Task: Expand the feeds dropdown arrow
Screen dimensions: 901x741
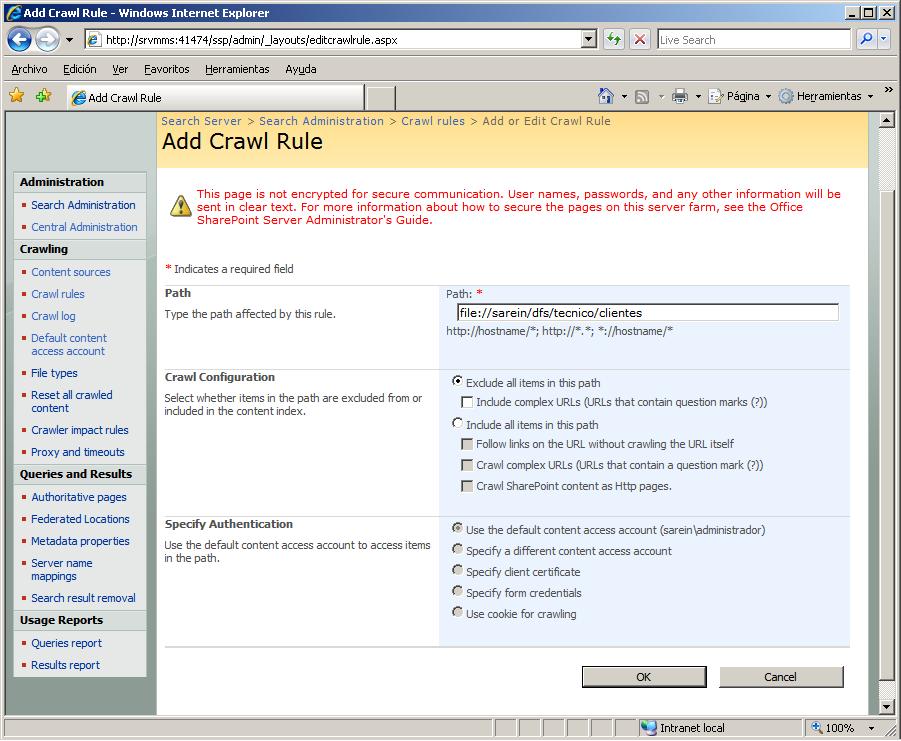Action: (661, 97)
